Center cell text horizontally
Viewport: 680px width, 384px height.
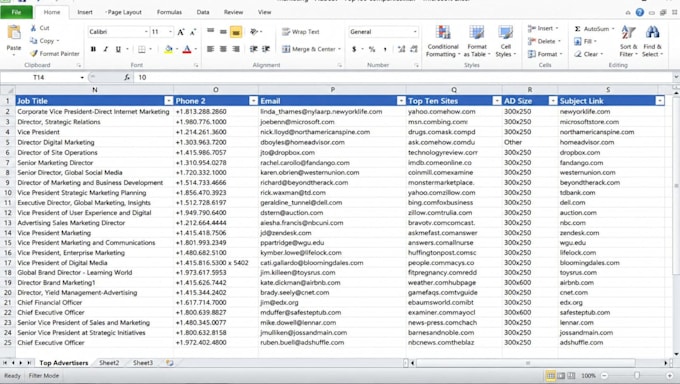(223, 49)
